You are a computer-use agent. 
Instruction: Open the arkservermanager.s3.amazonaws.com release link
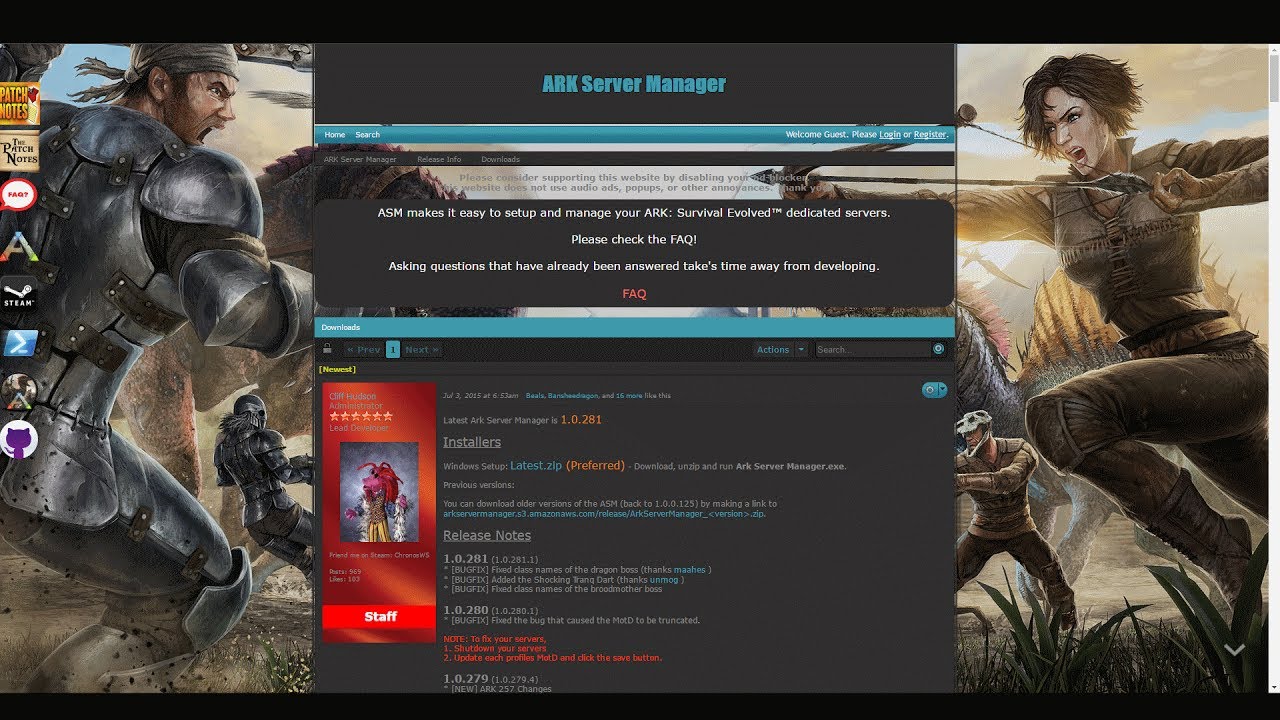603,514
